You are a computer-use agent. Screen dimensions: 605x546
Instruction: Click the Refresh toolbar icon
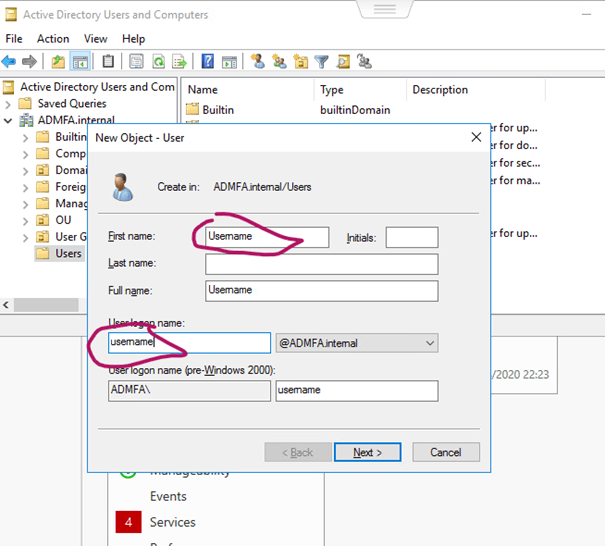pos(157,62)
